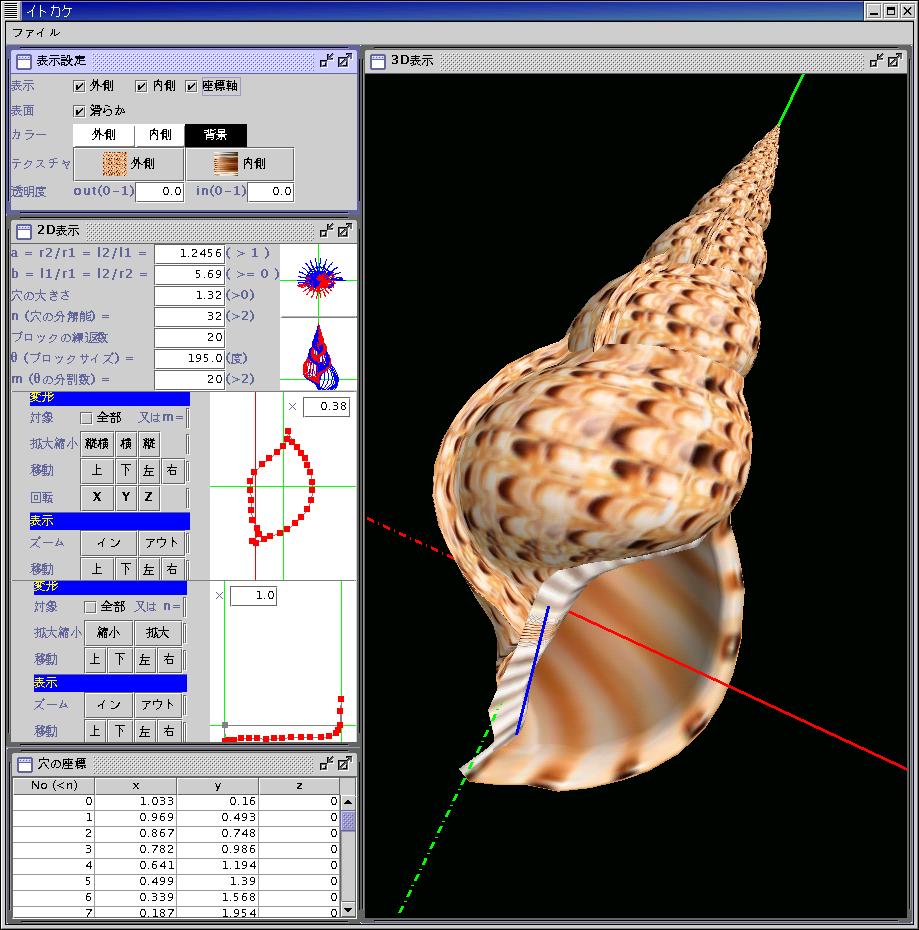The height and width of the screenshot is (930, 919).
Task: Pick the 背景 background color swatch
Action: [215, 135]
